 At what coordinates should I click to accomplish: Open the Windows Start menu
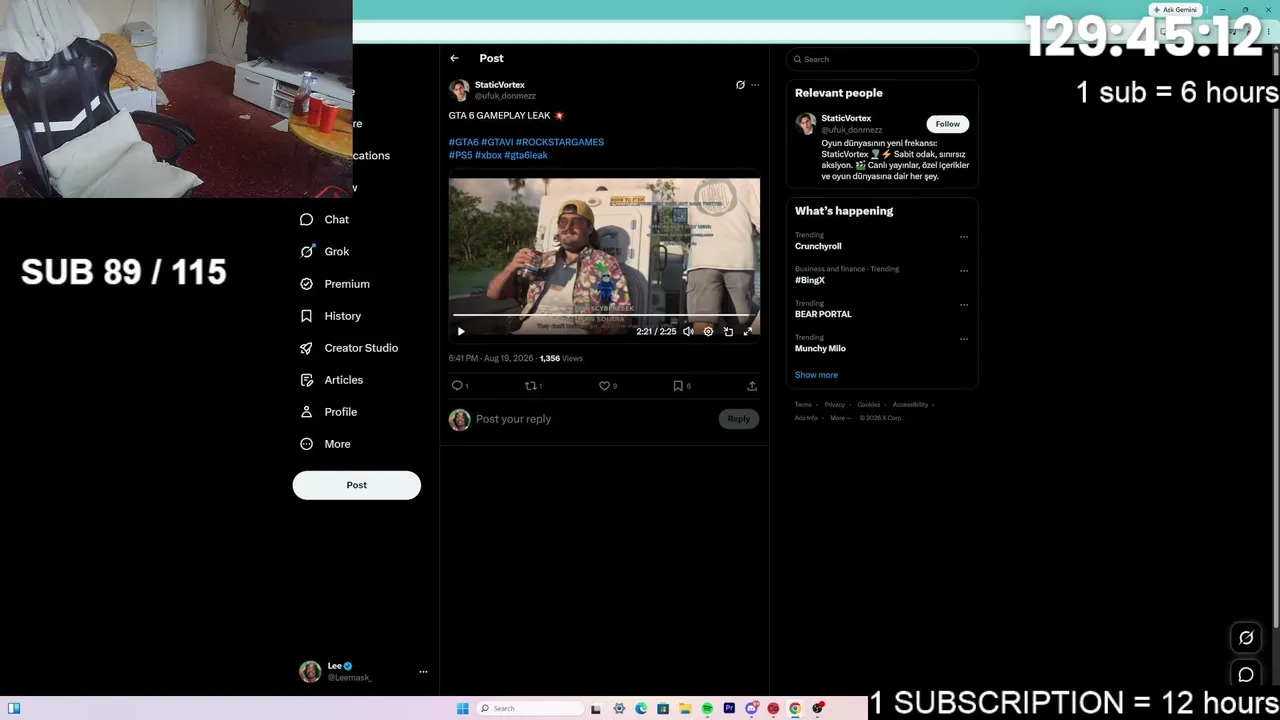click(x=462, y=709)
